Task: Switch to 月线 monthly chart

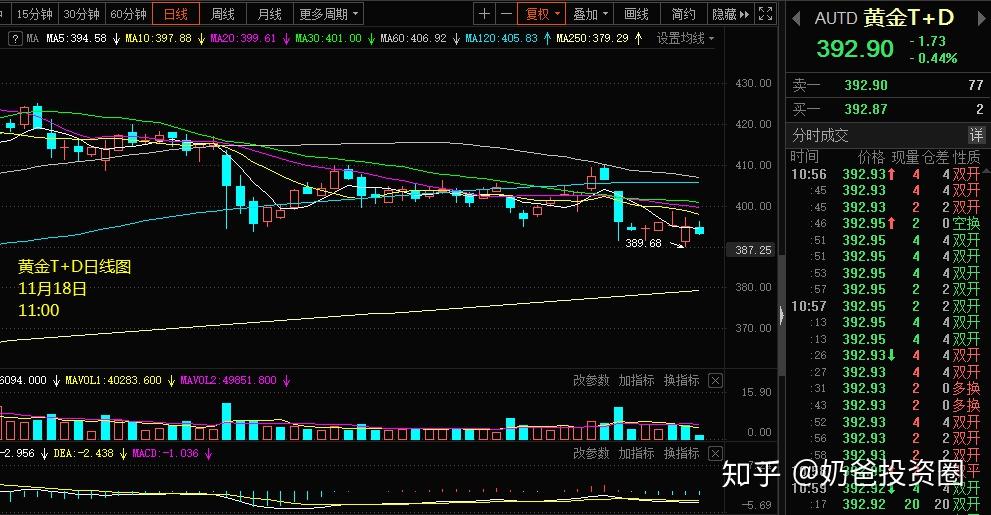Action: (x=270, y=14)
